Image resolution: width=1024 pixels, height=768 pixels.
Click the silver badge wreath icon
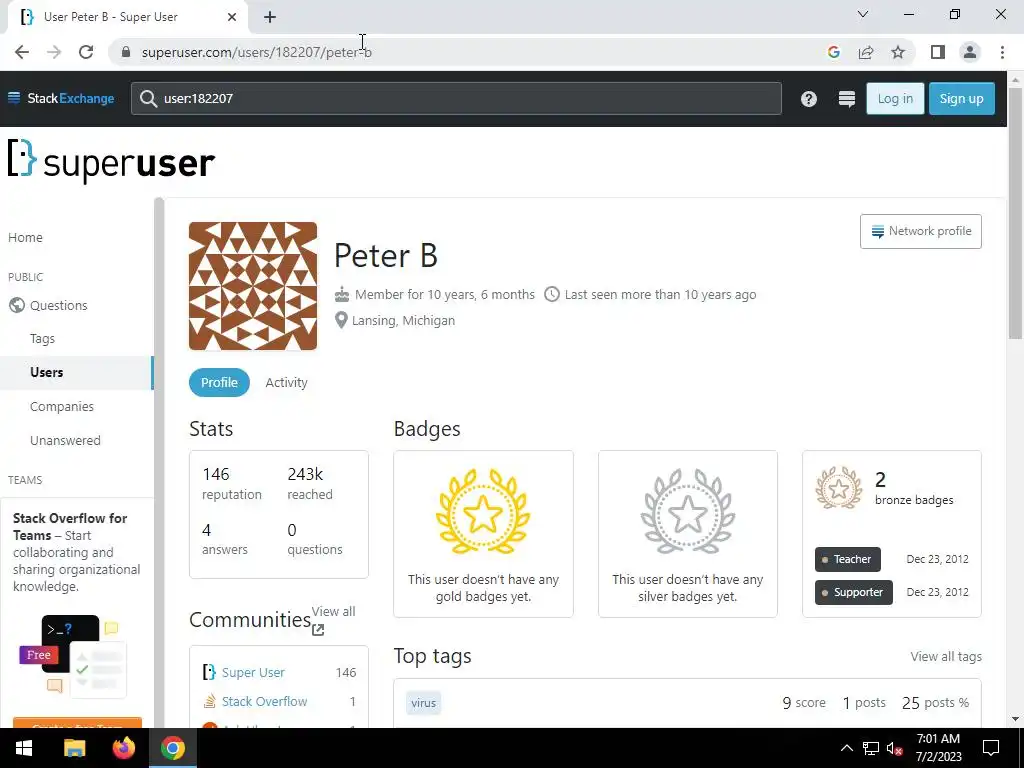688,511
